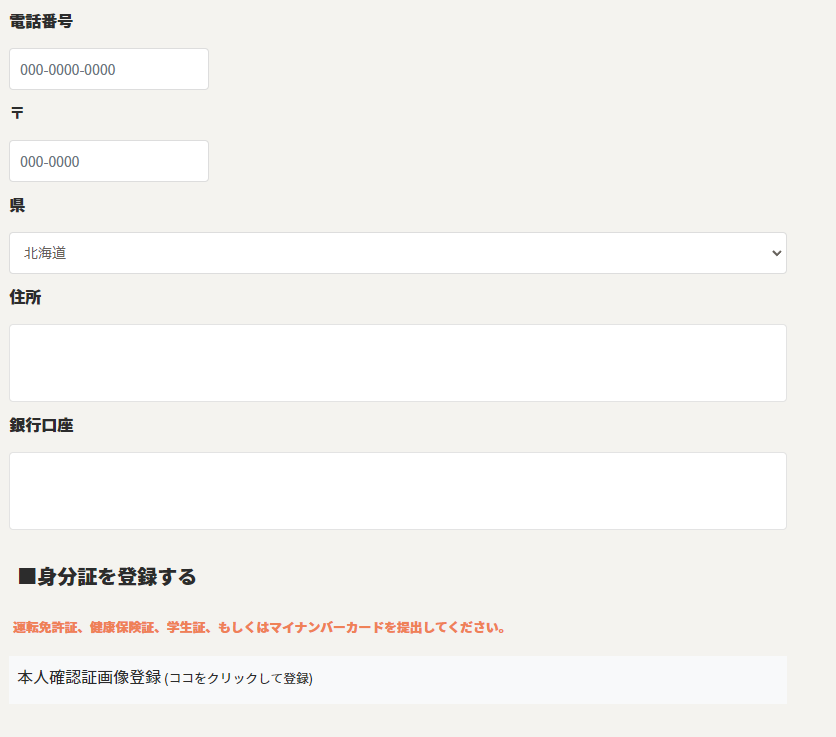Click the ■ square marker before 身分証を登録する
The height and width of the screenshot is (737, 836).
27,577
